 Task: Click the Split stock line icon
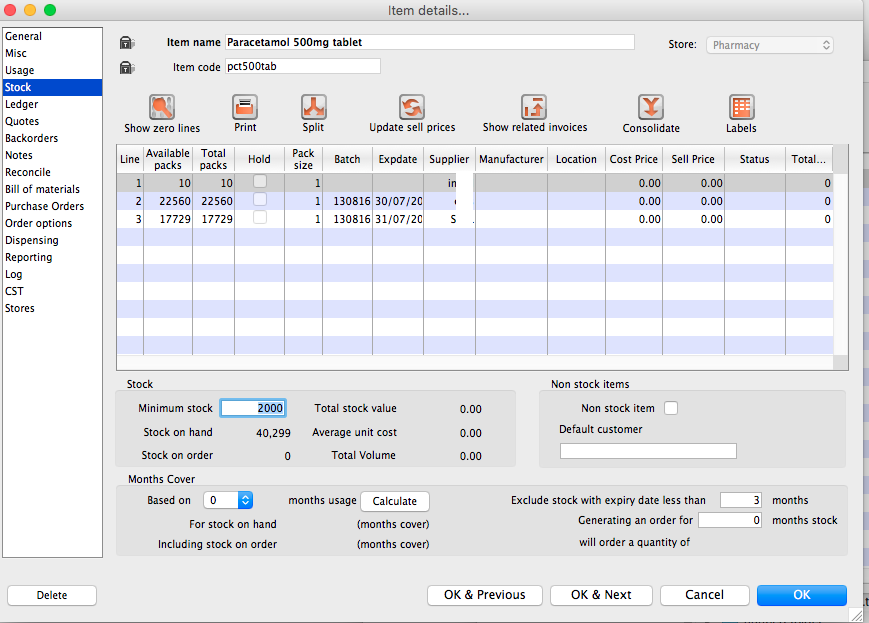tap(313, 108)
